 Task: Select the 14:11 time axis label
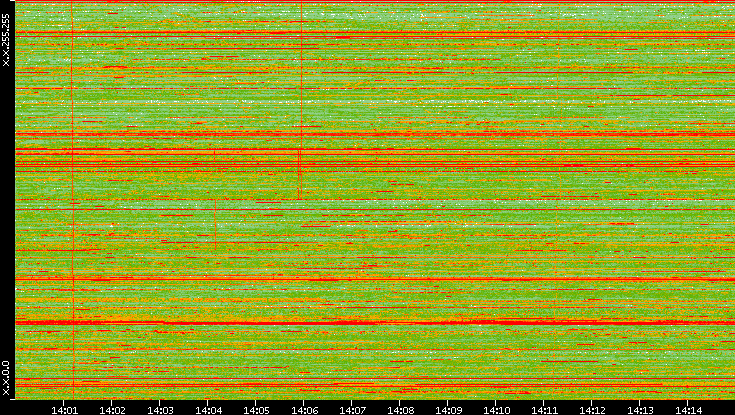544,410
